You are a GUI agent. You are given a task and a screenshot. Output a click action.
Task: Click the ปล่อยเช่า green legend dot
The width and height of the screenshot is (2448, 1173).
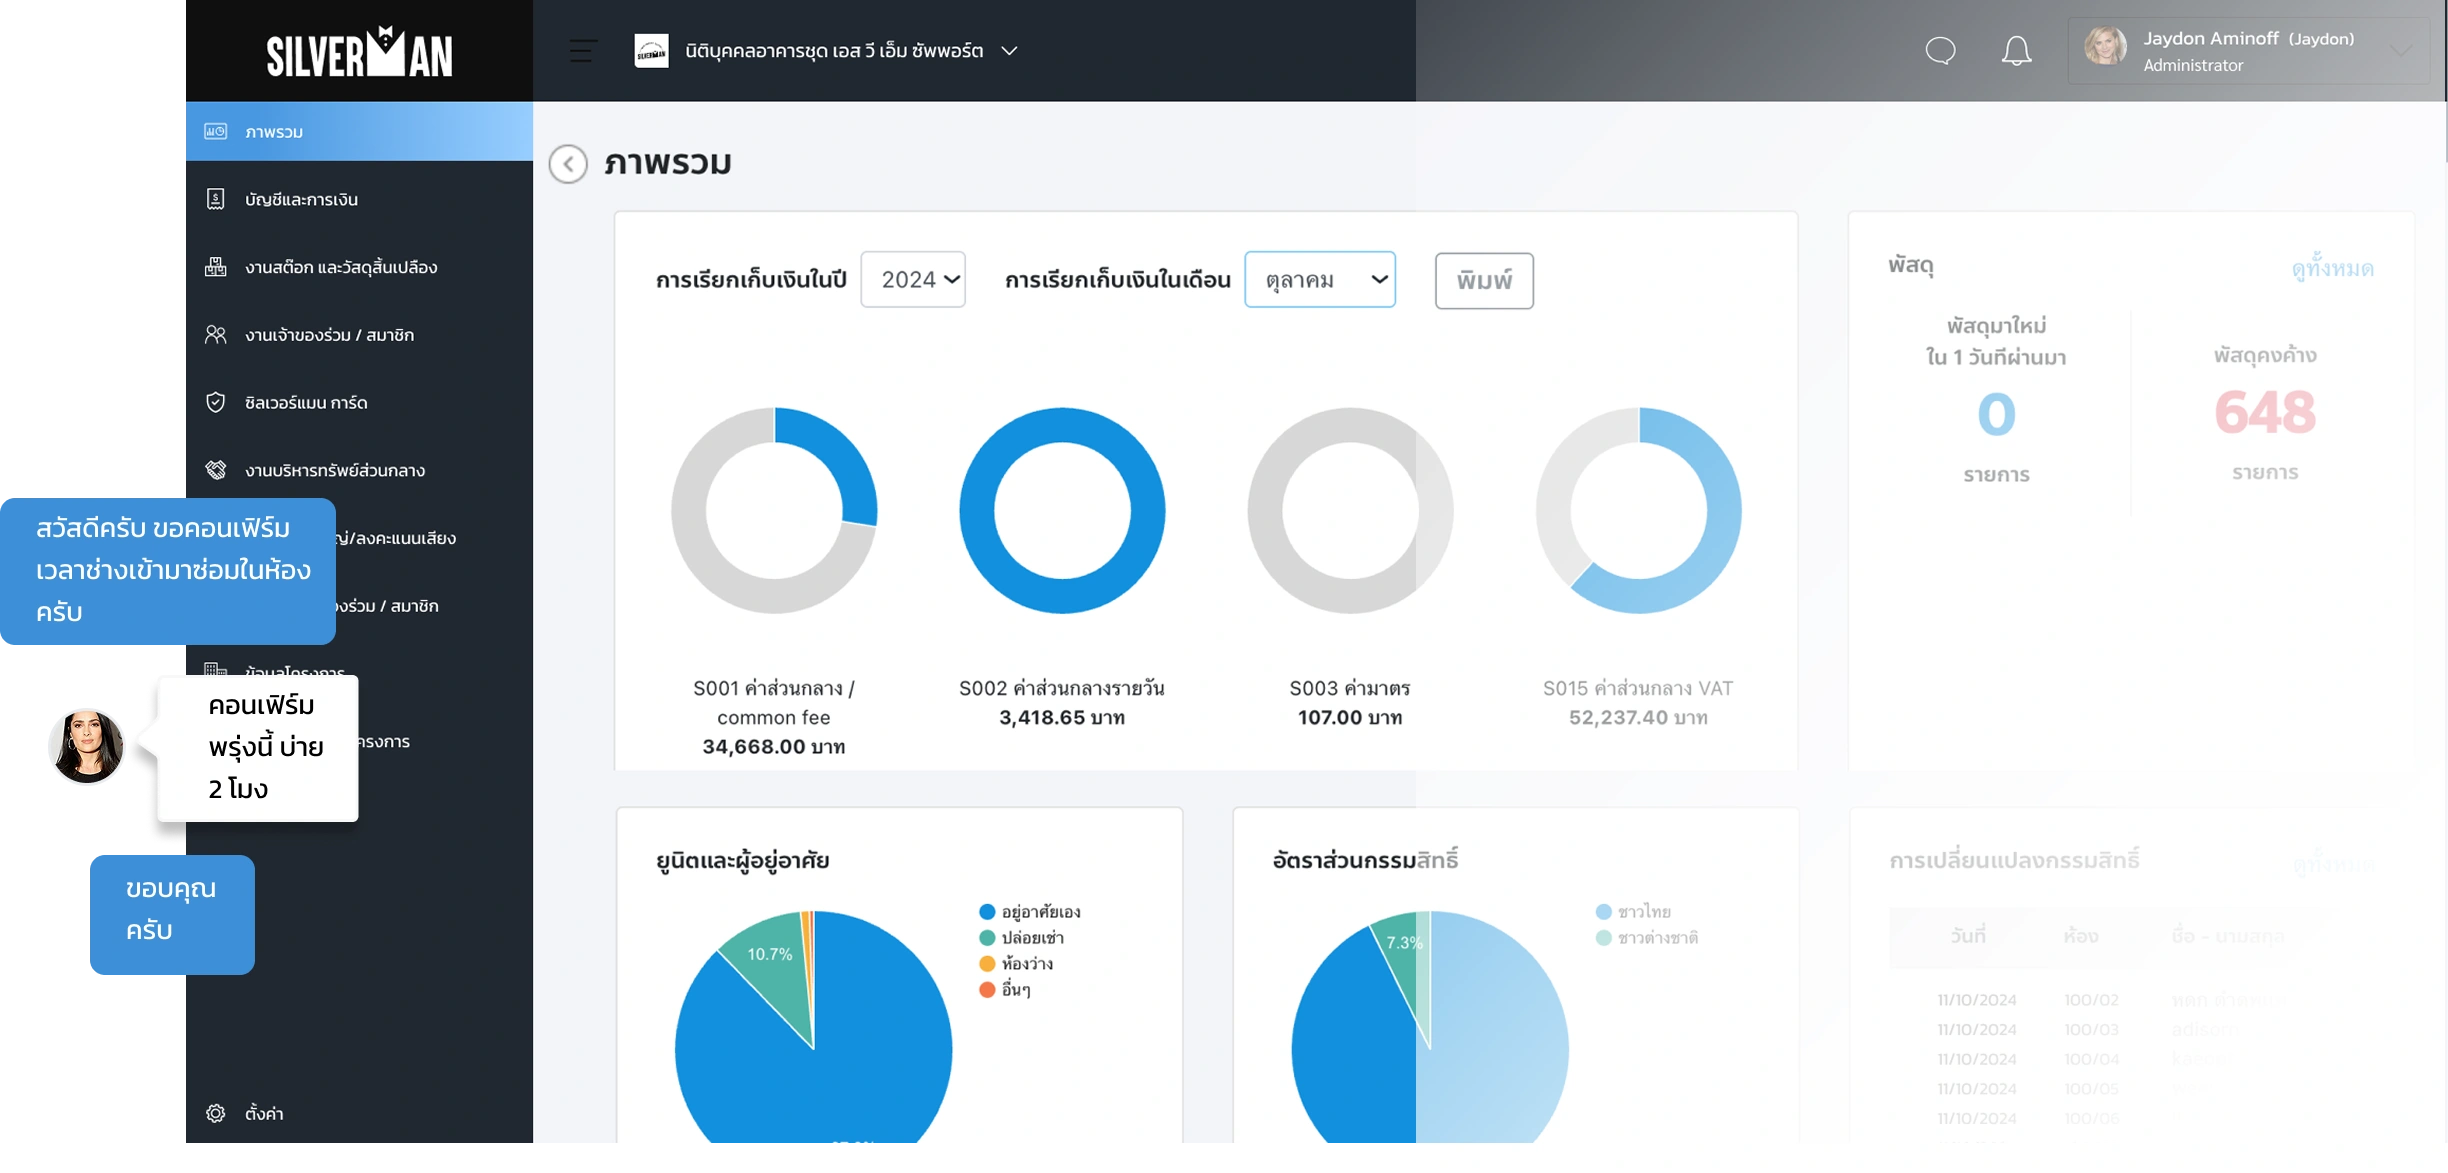pos(987,938)
